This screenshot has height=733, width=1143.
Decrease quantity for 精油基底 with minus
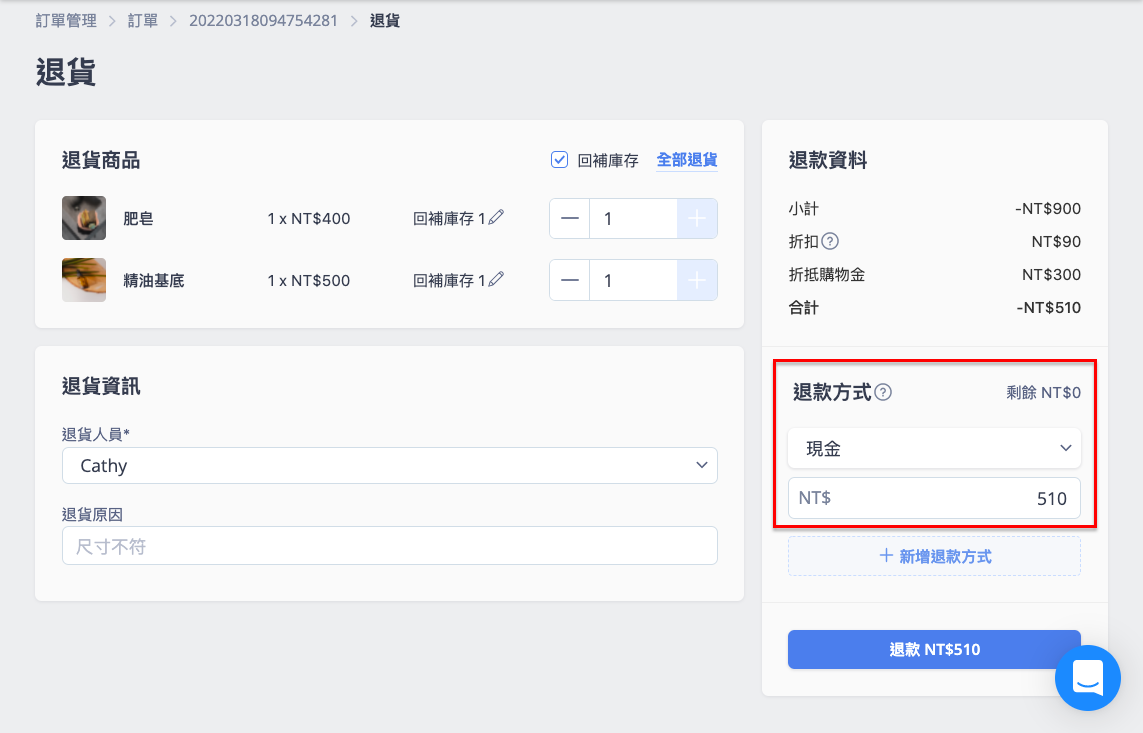pyautogui.click(x=569, y=281)
